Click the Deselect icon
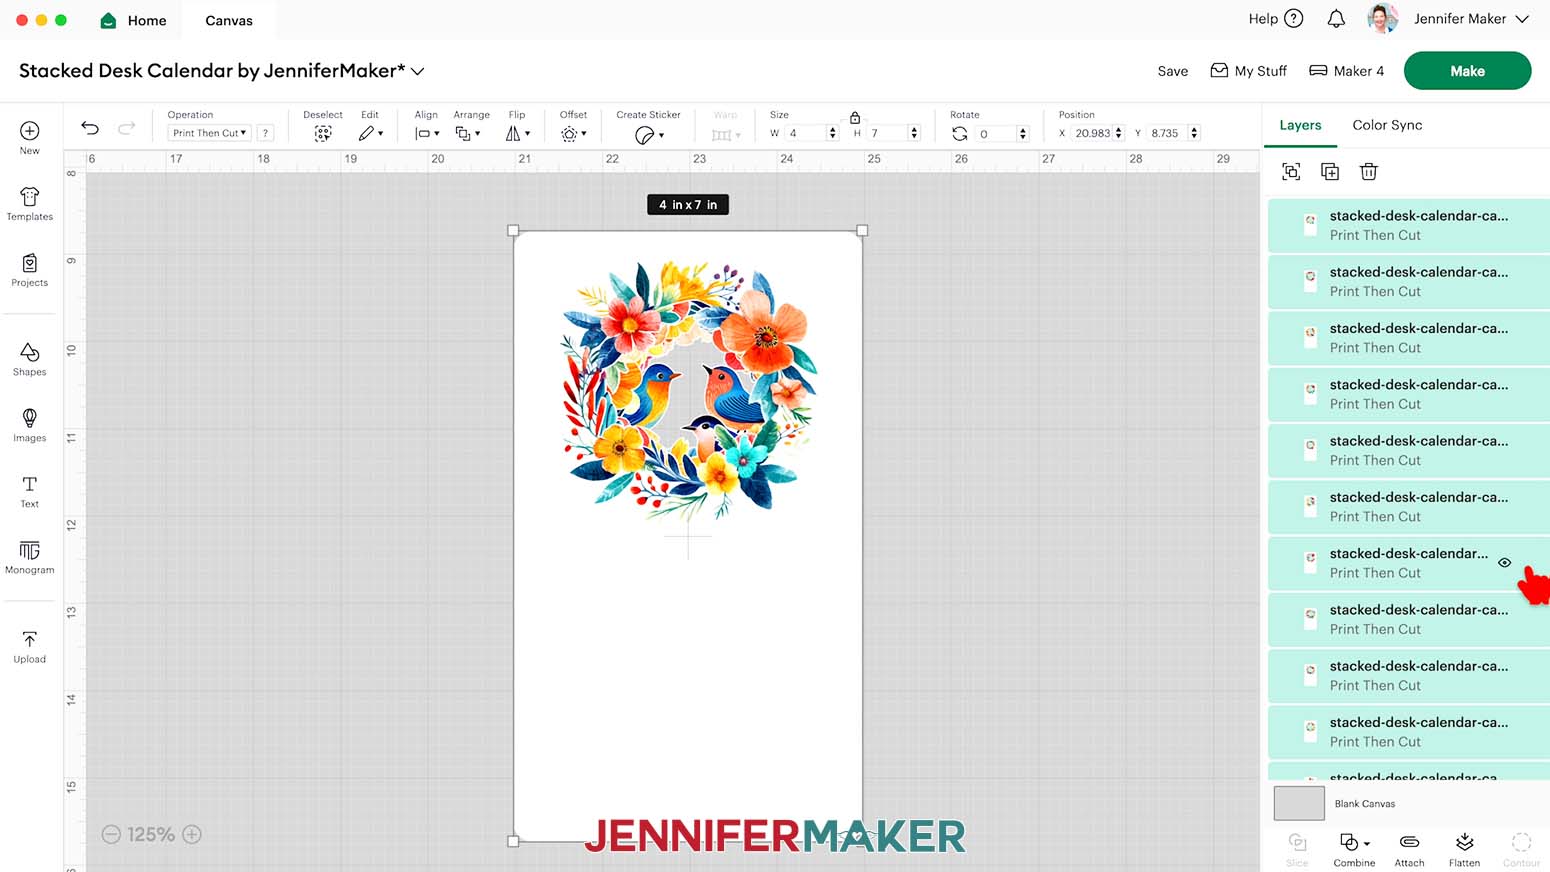The height and width of the screenshot is (872, 1550). [x=322, y=133]
